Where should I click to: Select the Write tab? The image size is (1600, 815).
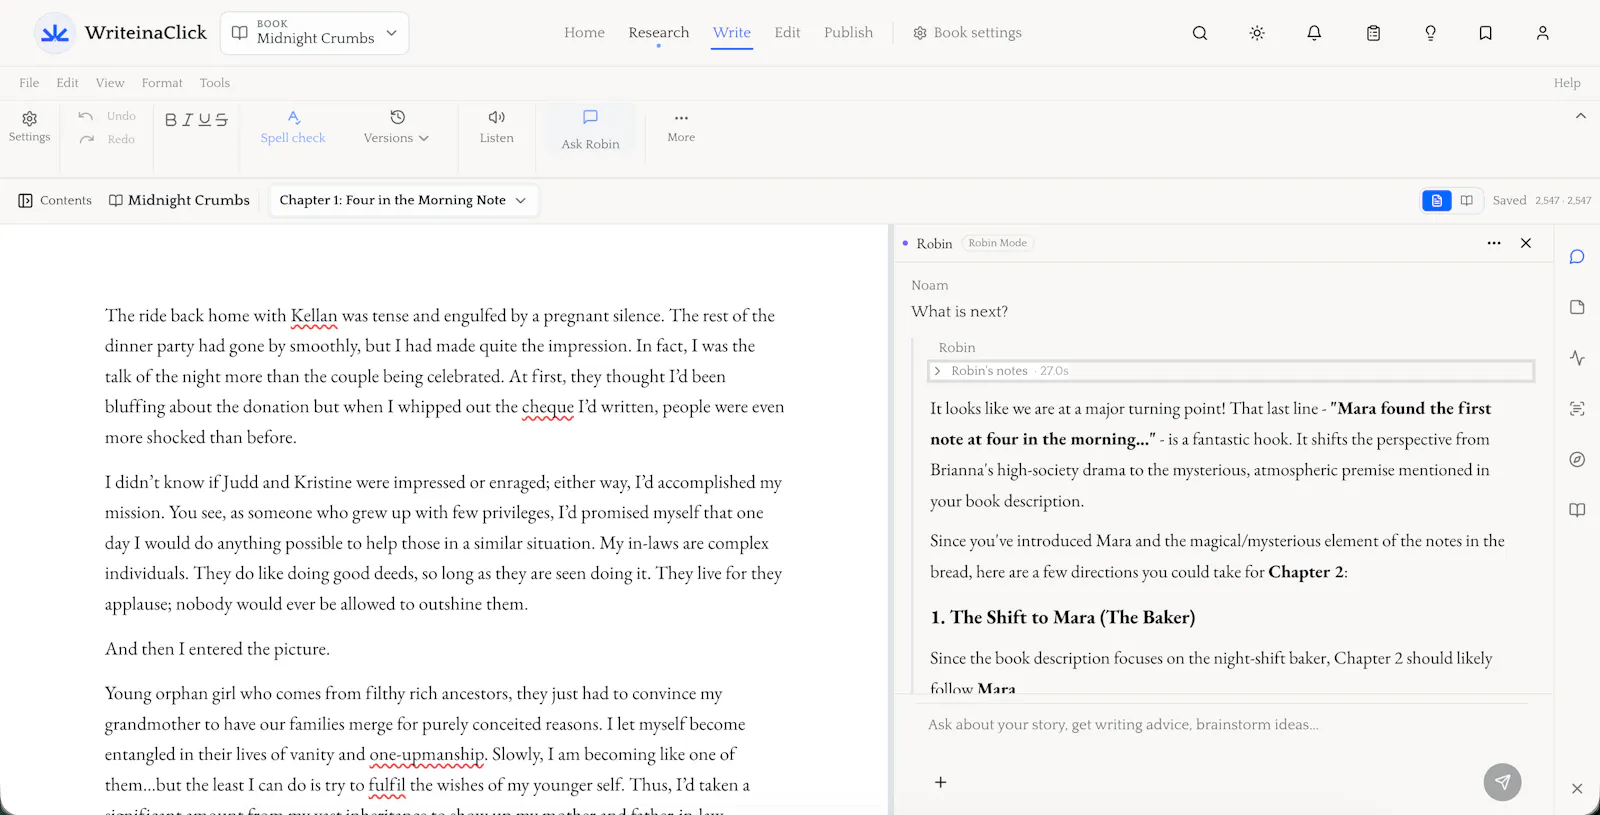pyautogui.click(x=731, y=33)
